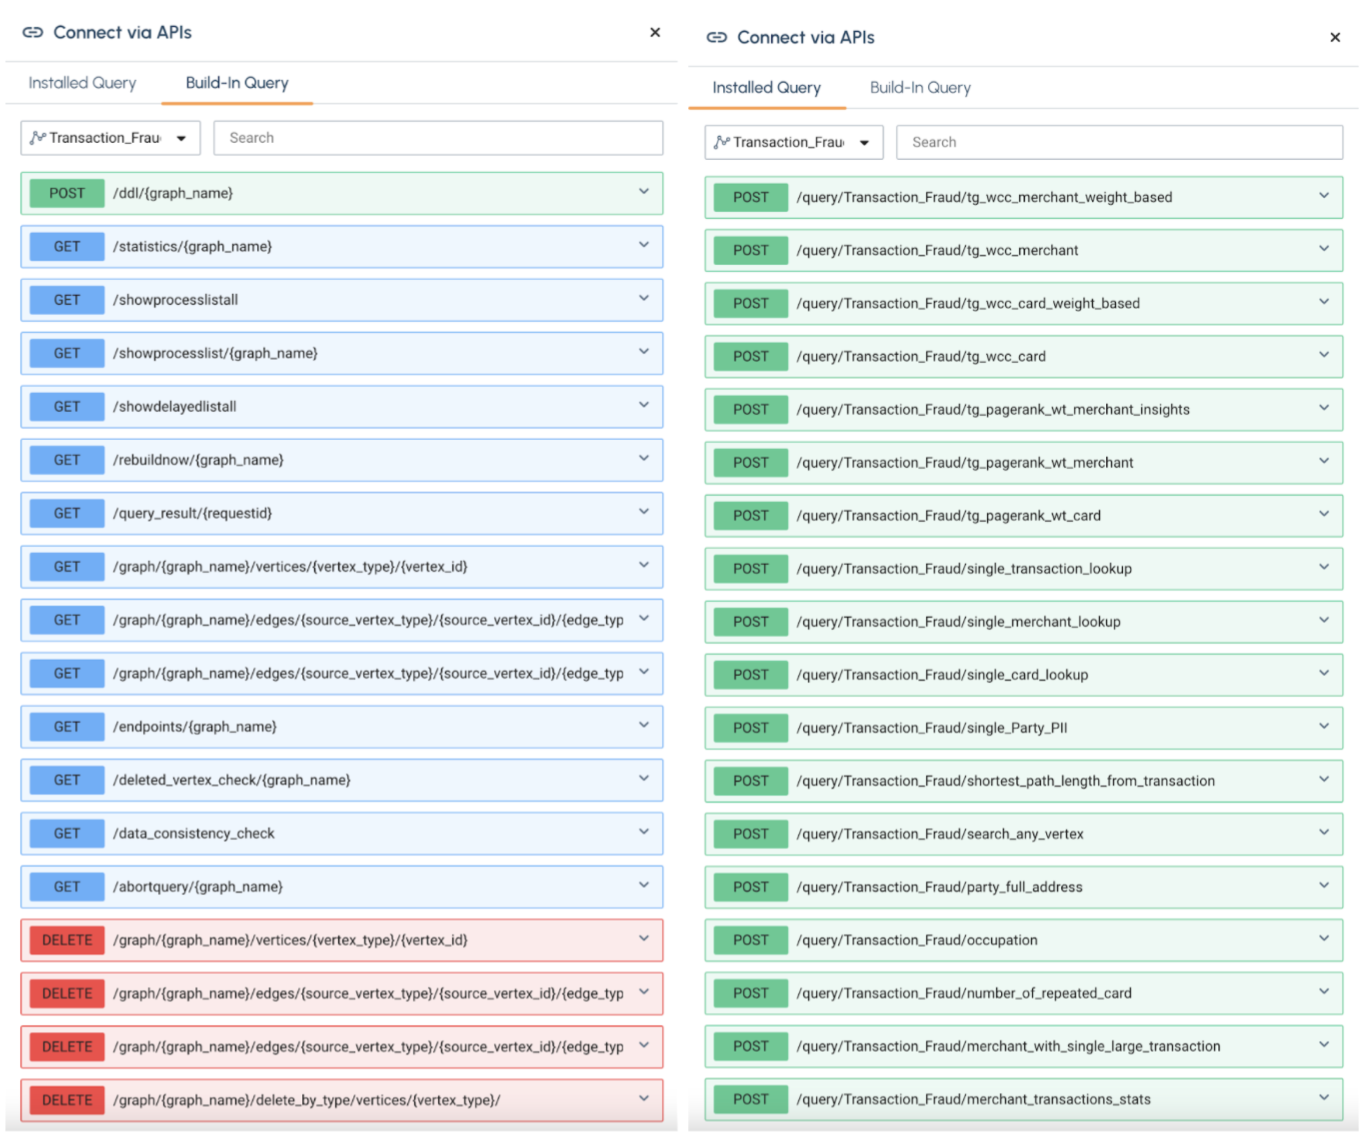Click the chain-link icon beside right Connect via APIs
The image size is (1368, 1140).
716,37
